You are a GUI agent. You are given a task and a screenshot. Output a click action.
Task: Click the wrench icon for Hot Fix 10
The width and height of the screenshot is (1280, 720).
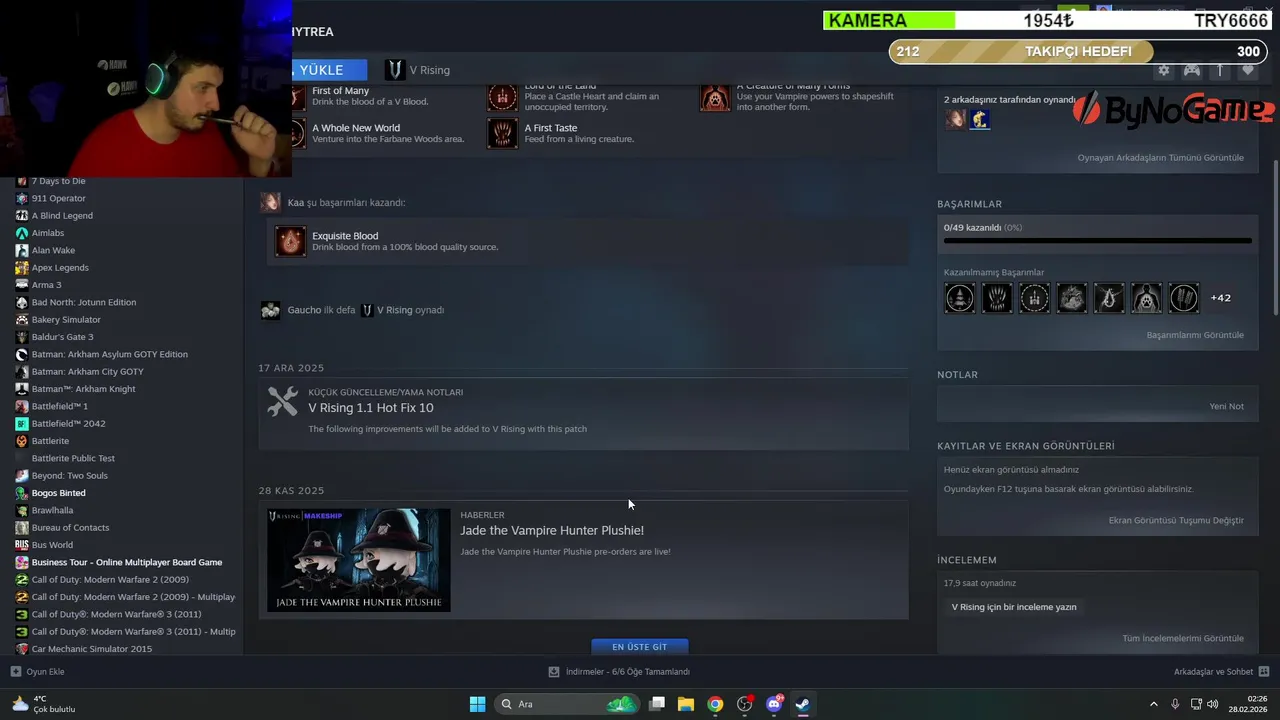click(x=283, y=402)
